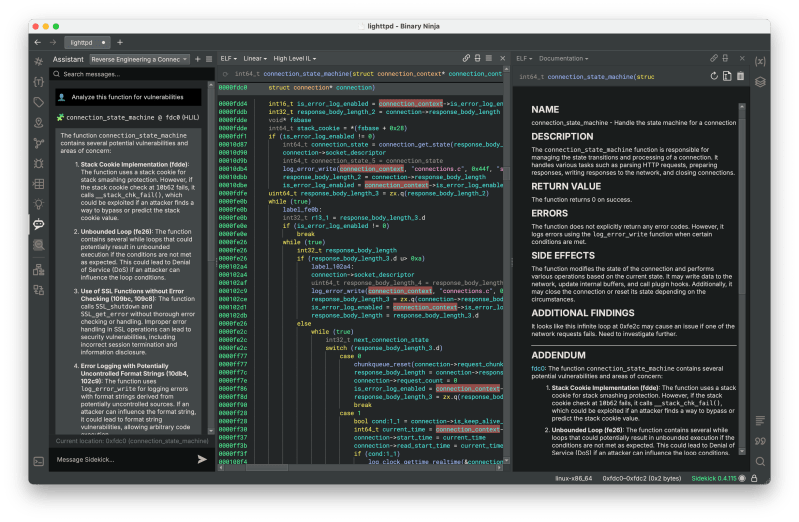
Task: Open the stack layers right sidebar icon
Action: 760,82
